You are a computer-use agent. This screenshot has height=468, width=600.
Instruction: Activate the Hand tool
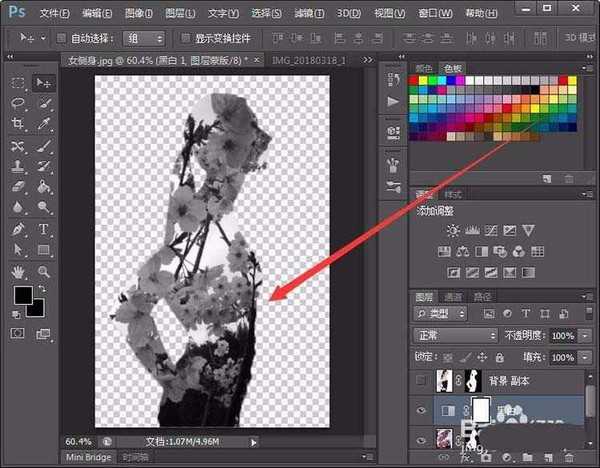tap(18, 271)
